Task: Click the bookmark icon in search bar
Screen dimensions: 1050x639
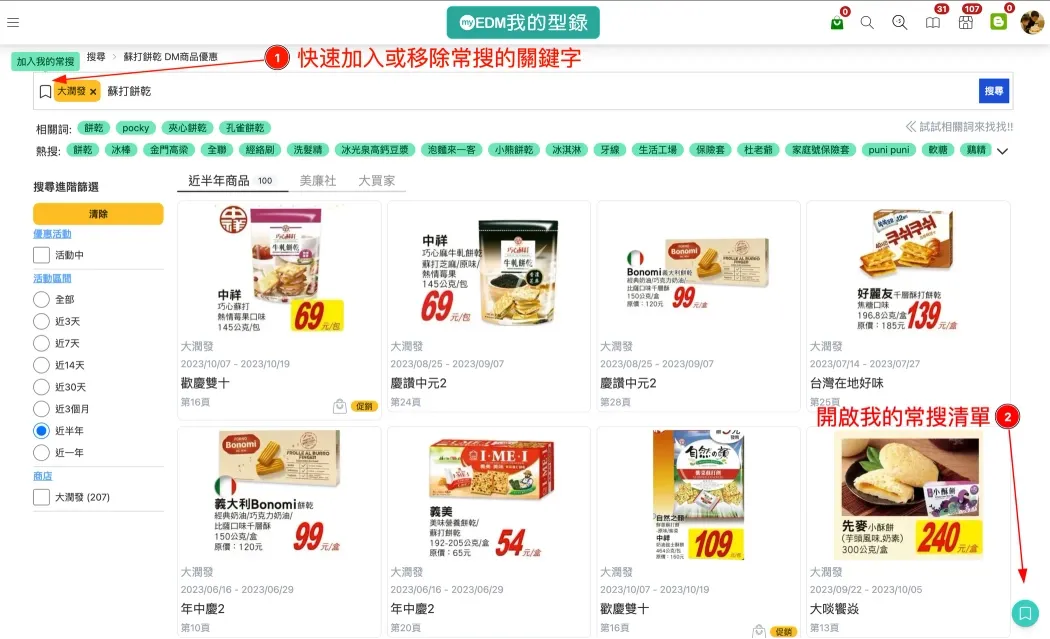Action: (45, 92)
